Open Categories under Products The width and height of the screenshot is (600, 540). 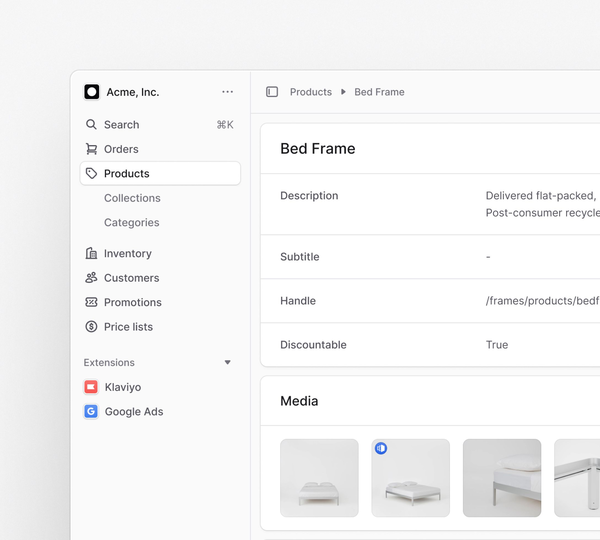click(x=131, y=223)
